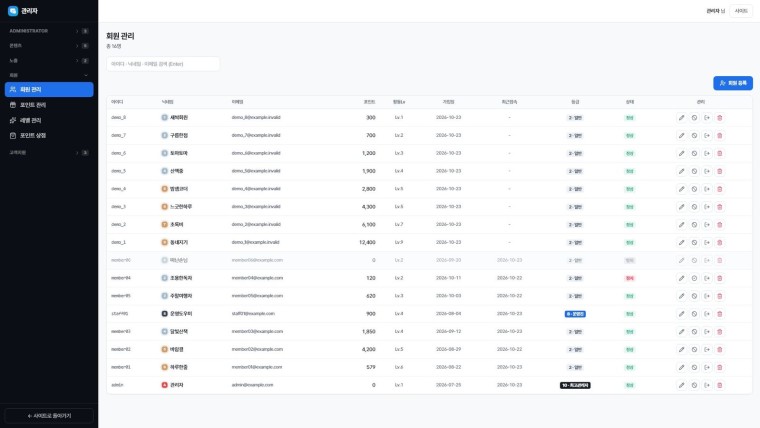Click email staff01@example.com
The width and height of the screenshot is (760, 428).
253,314
